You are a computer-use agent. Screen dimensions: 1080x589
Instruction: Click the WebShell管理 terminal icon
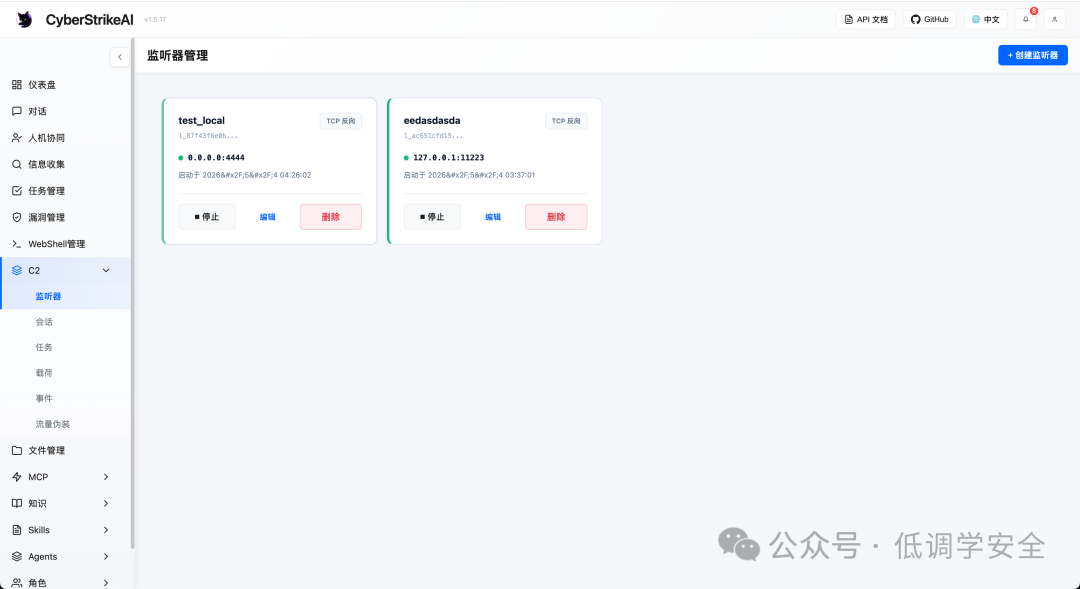tap(17, 244)
